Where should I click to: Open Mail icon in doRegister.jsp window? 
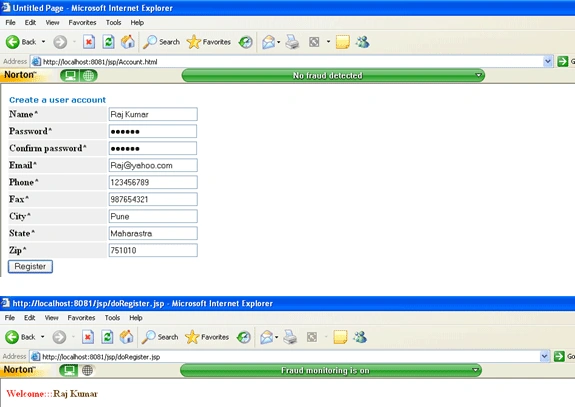267,337
